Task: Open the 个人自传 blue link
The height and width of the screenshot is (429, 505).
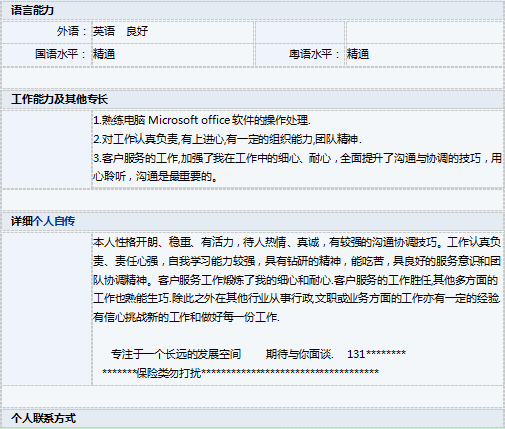Action: tap(54, 221)
